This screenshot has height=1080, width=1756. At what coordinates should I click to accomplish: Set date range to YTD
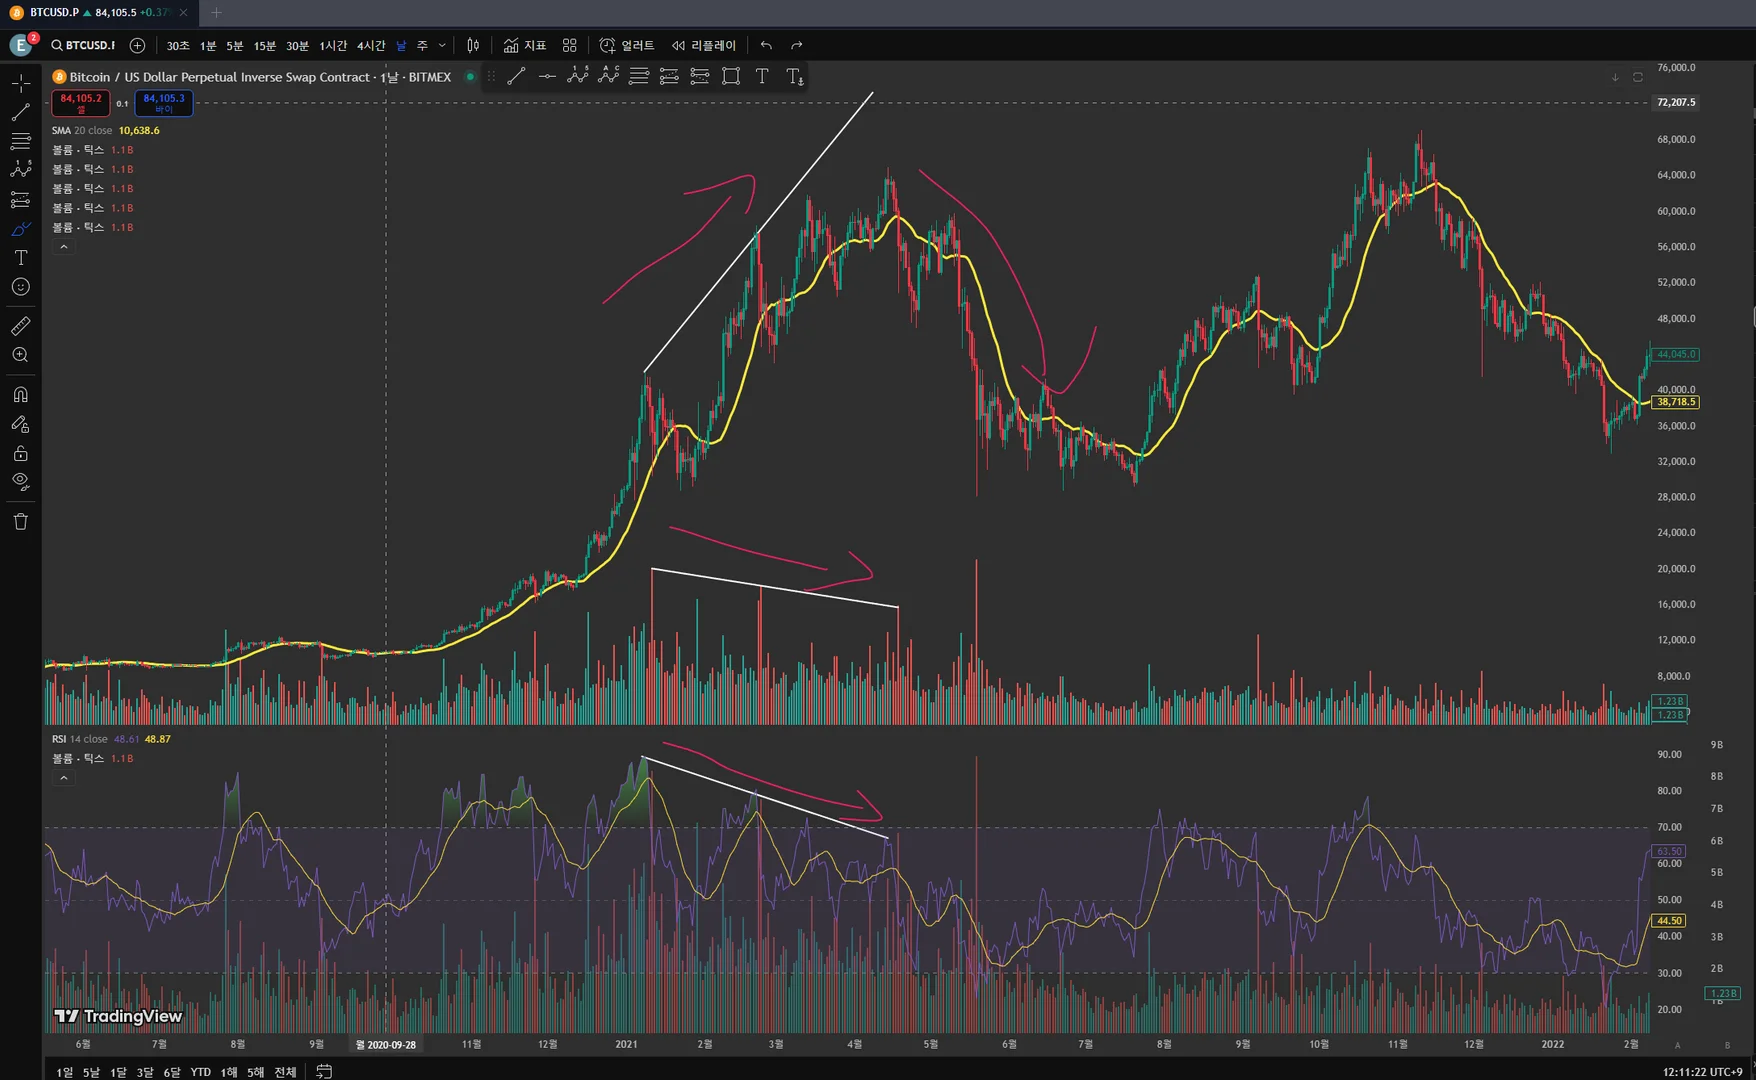(201, 1072)
